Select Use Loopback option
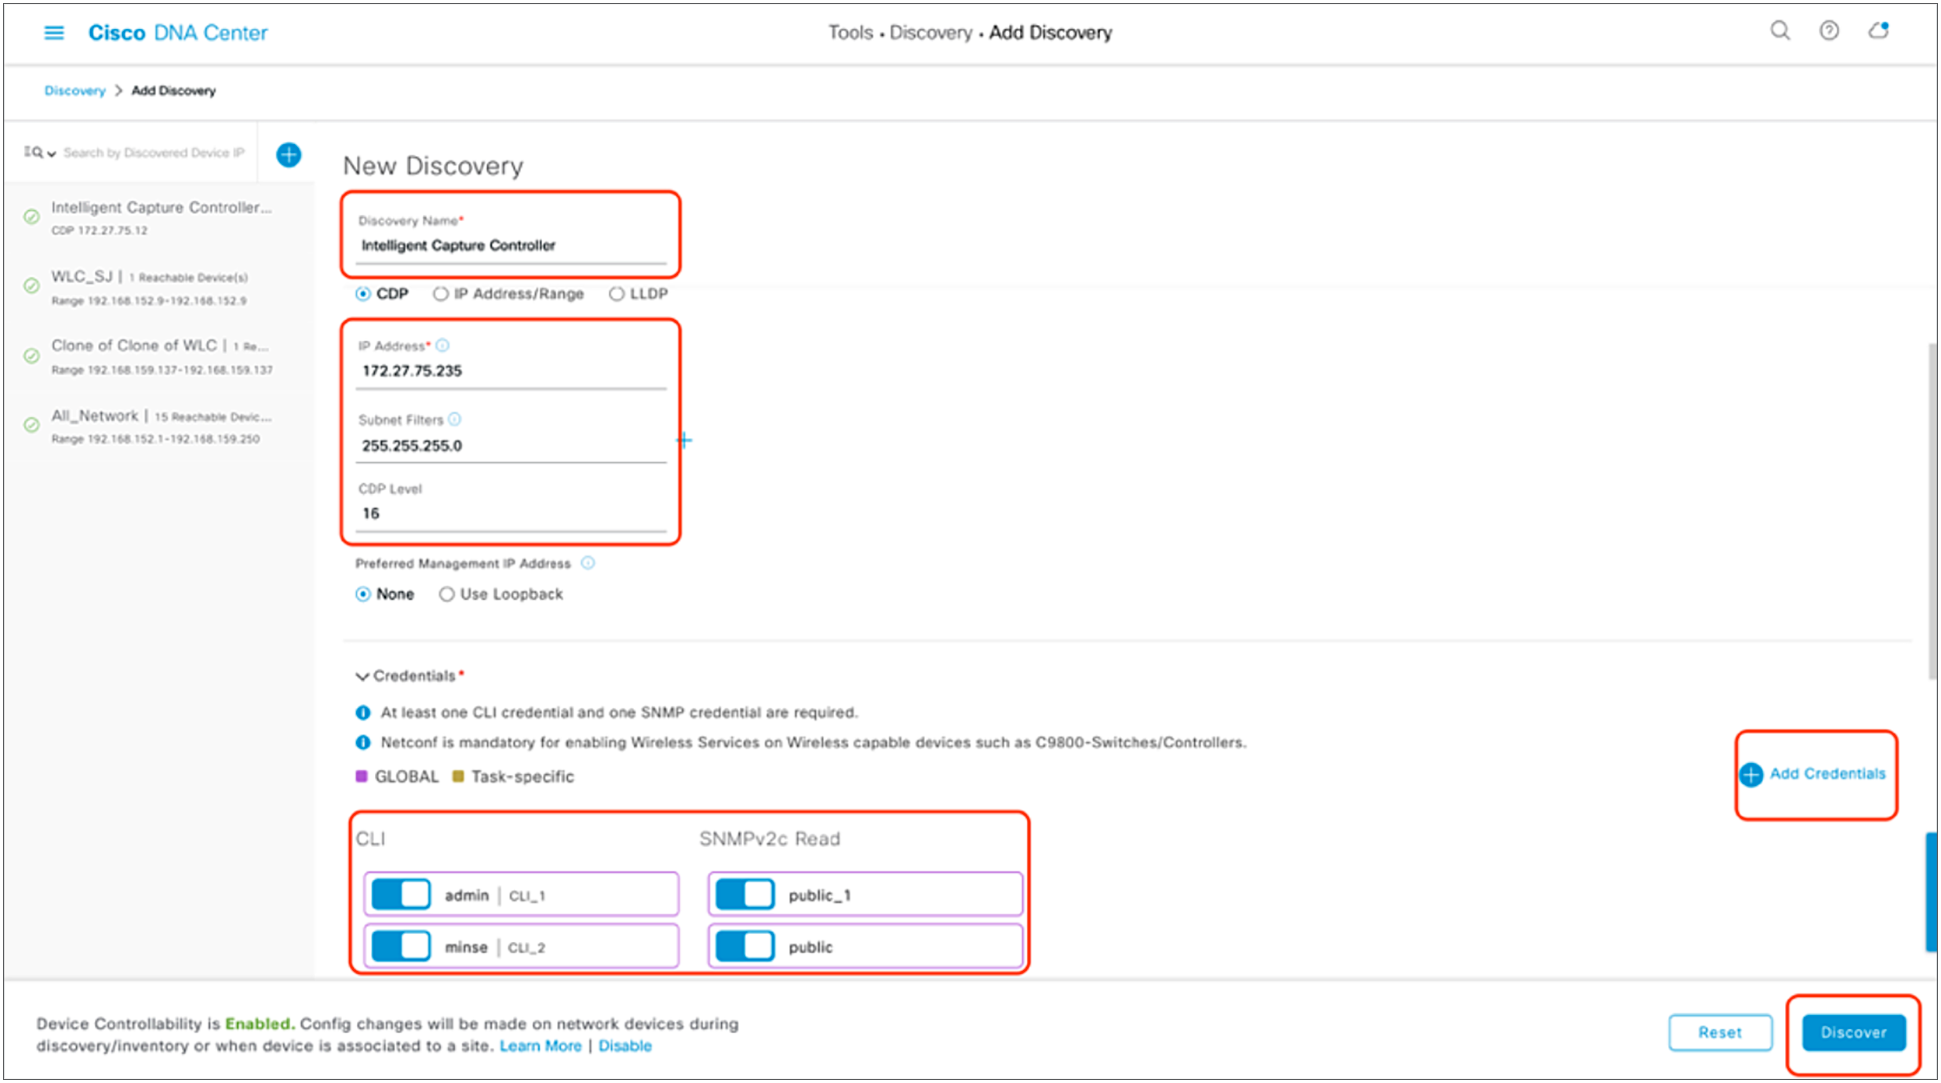 point(447,594)
